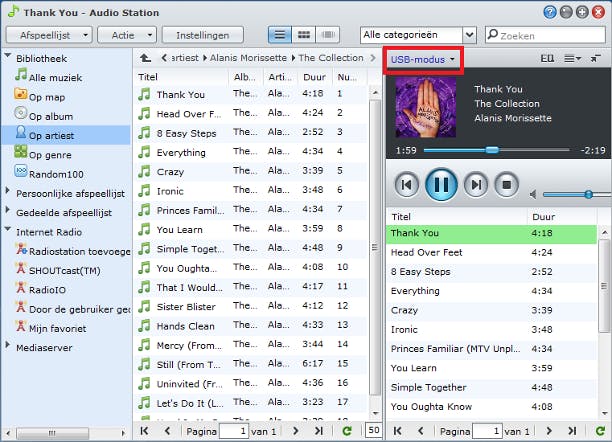Open the equalizer EQ button
The height and width of the screenshot is (442, 612).
547,59
